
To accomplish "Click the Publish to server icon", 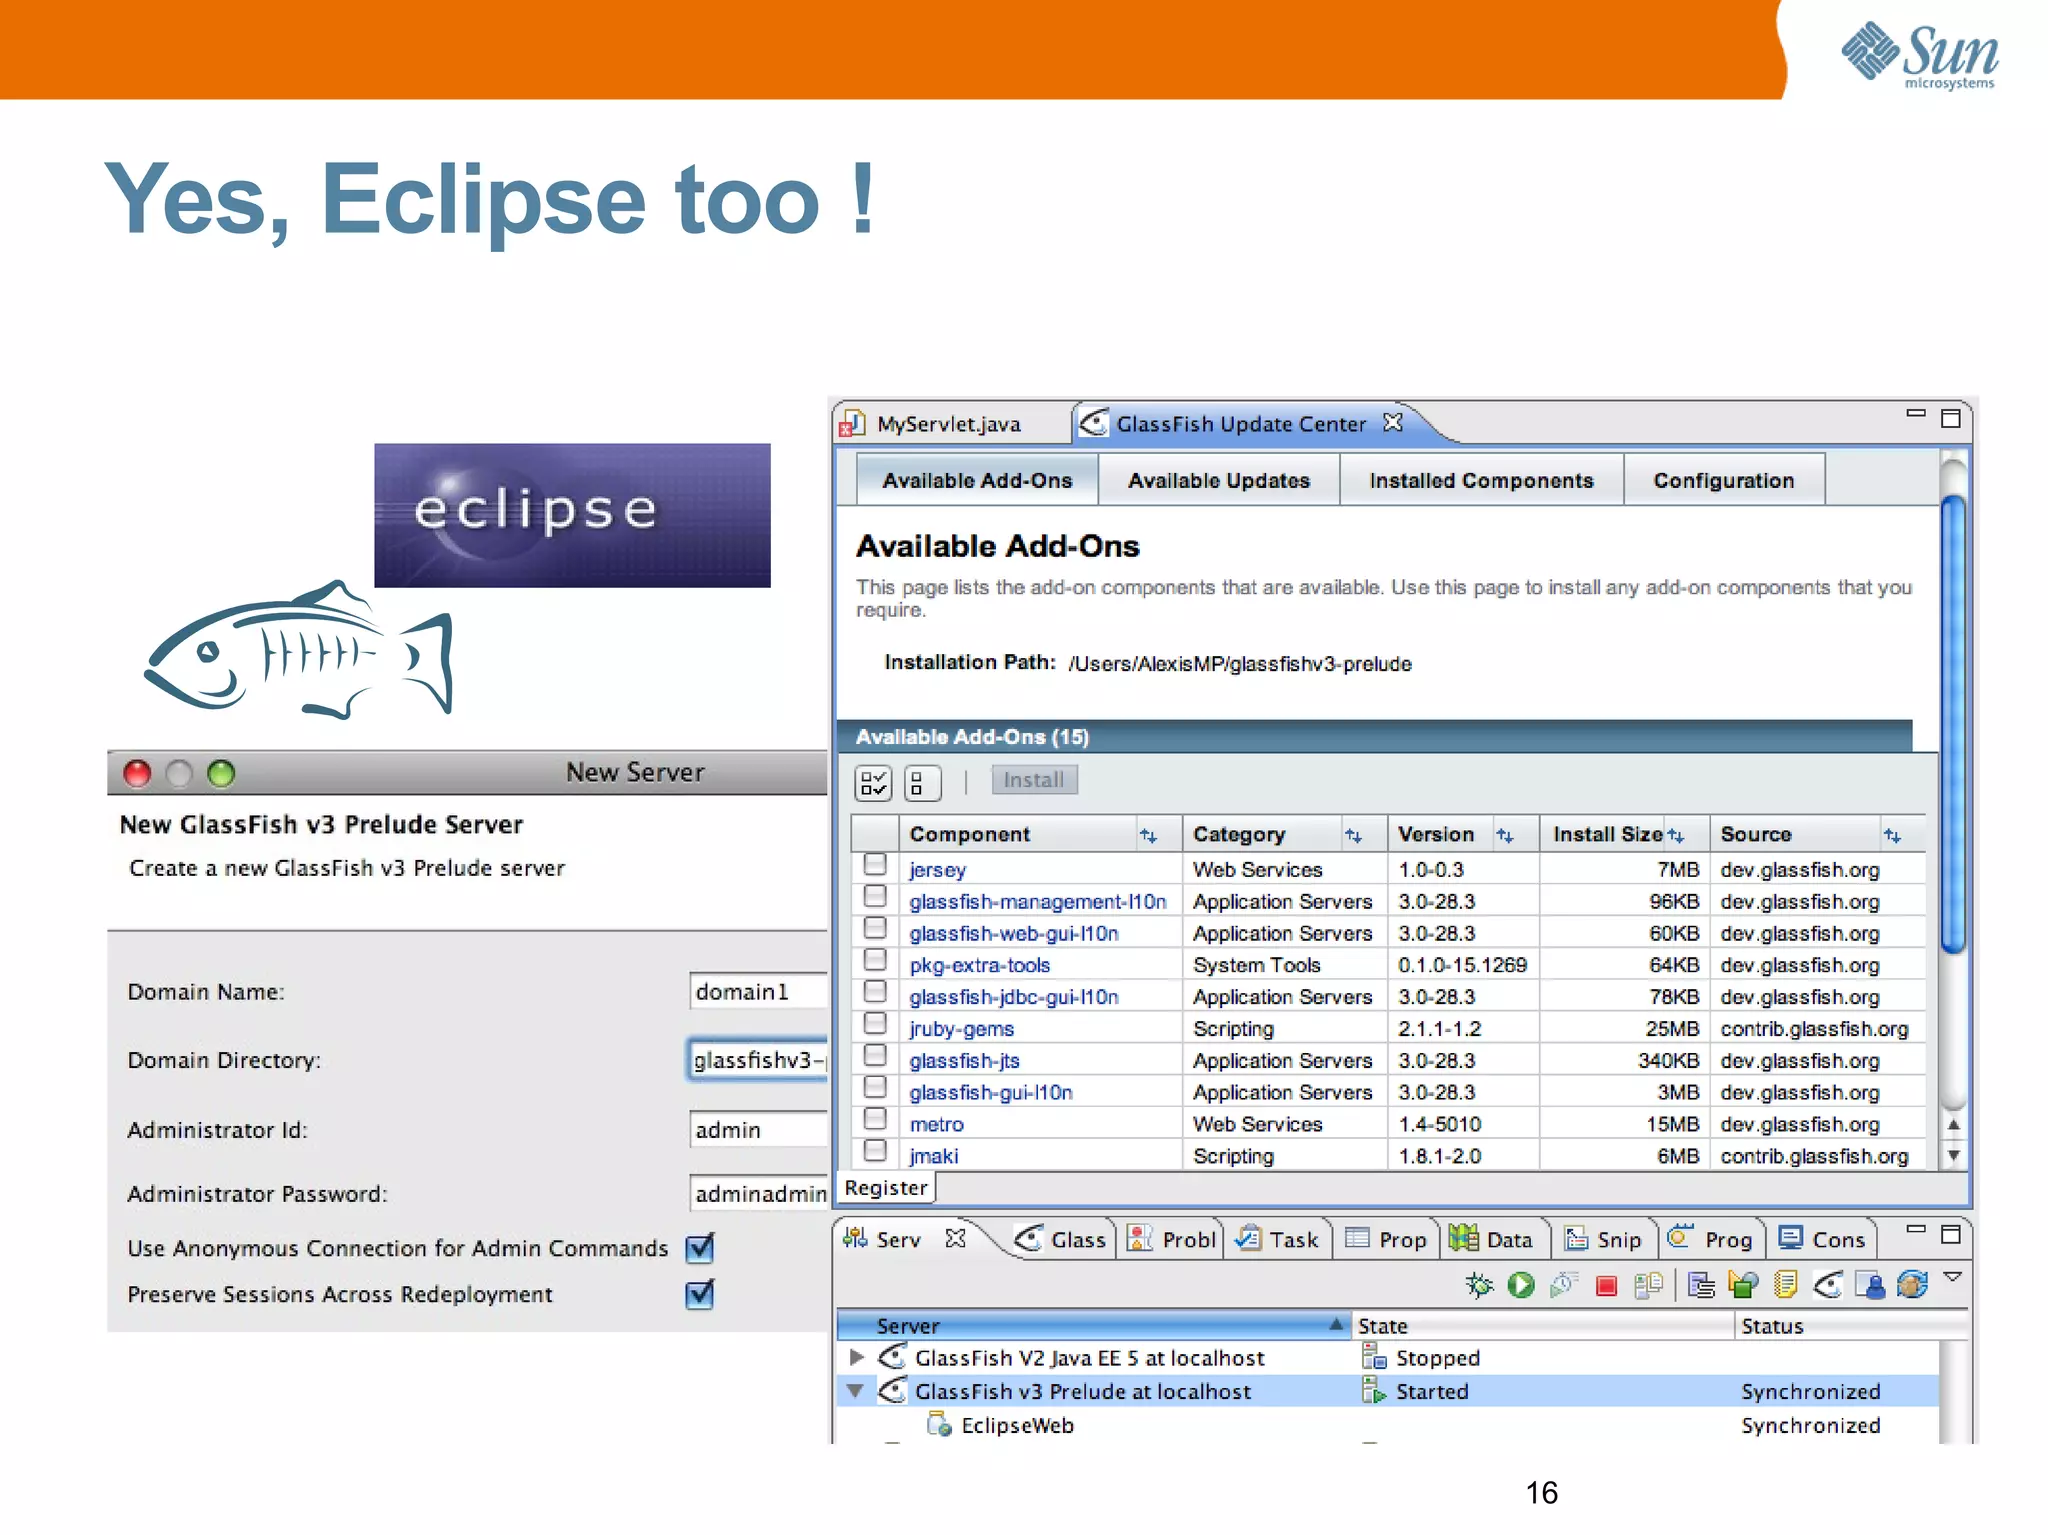I will click(1648, 1285).
